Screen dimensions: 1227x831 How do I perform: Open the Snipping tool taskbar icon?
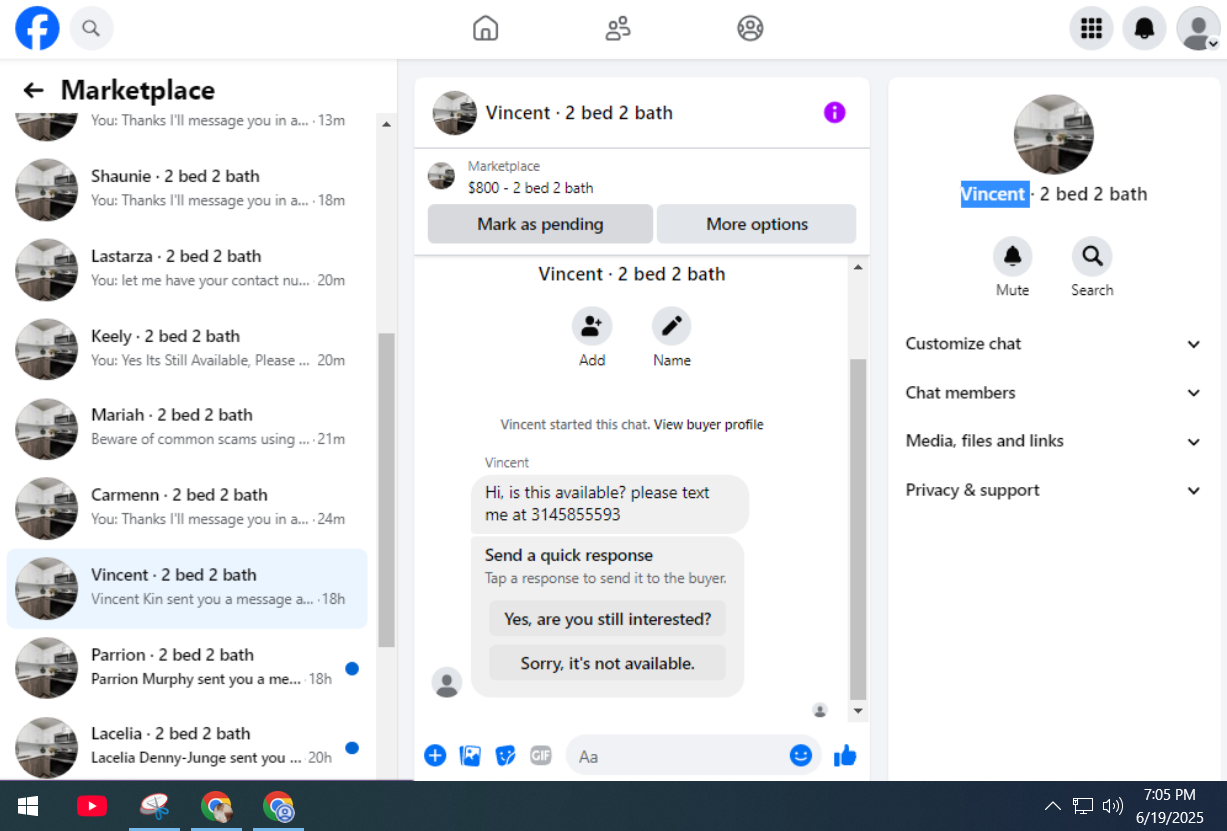pyautogui.click(x=154, y=806)
